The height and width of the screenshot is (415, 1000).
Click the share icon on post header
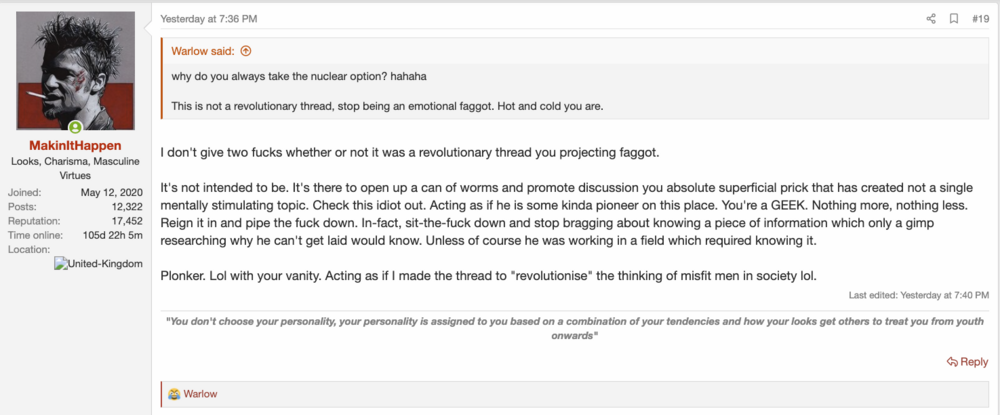930,19
